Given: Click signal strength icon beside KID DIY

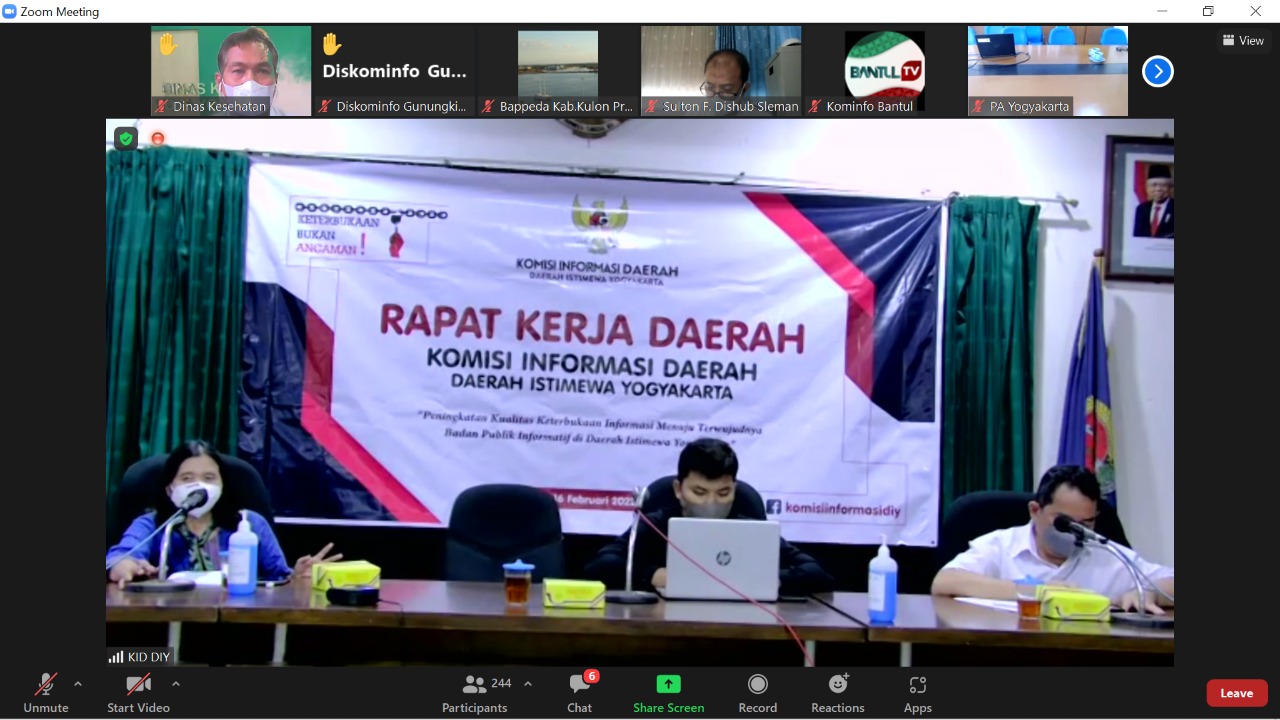Looking at the screenshot, I should pos(117,657).
